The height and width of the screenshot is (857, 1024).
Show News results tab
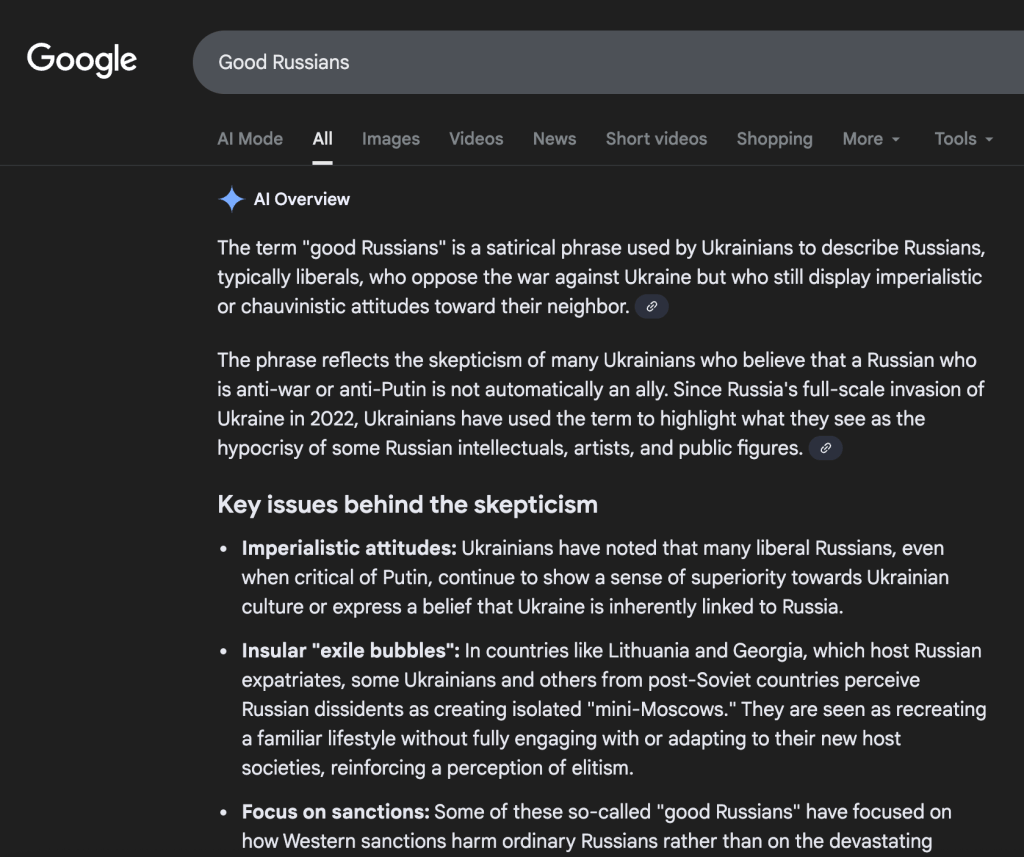[554, 139]
